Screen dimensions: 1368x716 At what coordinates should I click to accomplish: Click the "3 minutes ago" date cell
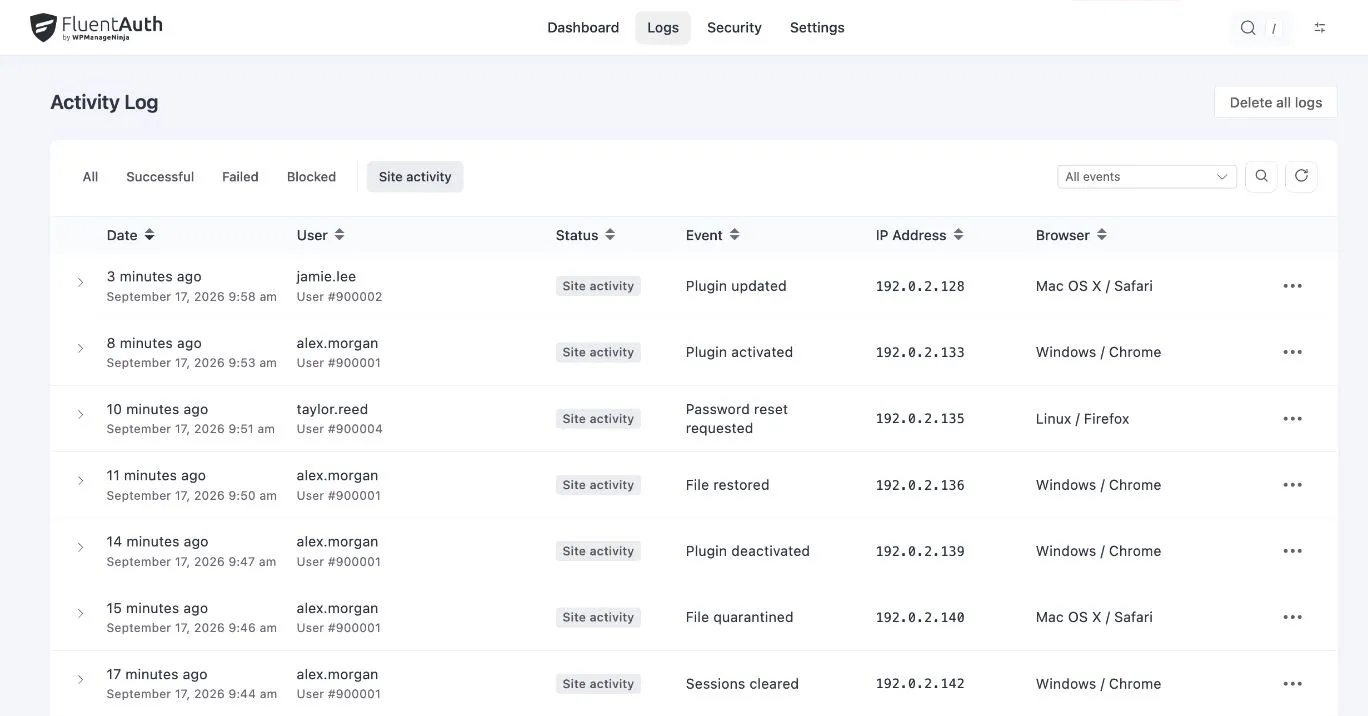pos(154,277)
